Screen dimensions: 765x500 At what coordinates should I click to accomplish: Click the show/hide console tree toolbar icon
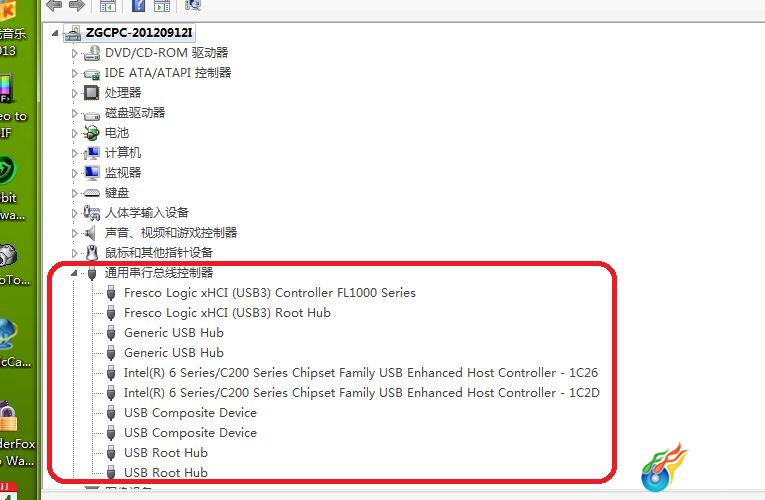pyautogui.click(x=107, y=5)
